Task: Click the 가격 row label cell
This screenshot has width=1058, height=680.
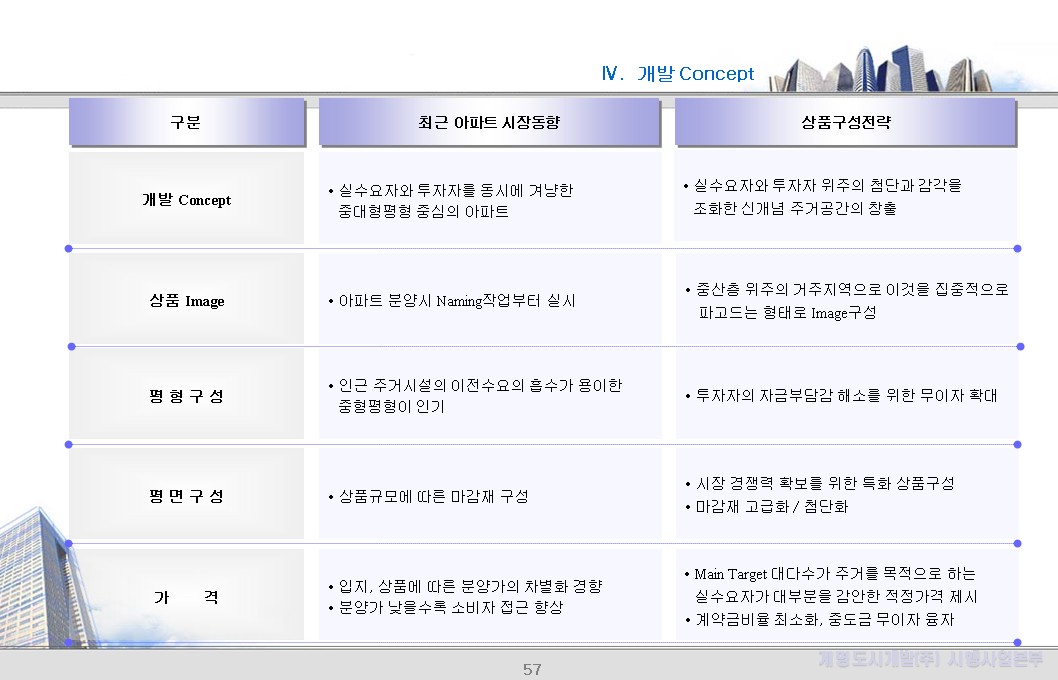Action: tap(186, 596)
